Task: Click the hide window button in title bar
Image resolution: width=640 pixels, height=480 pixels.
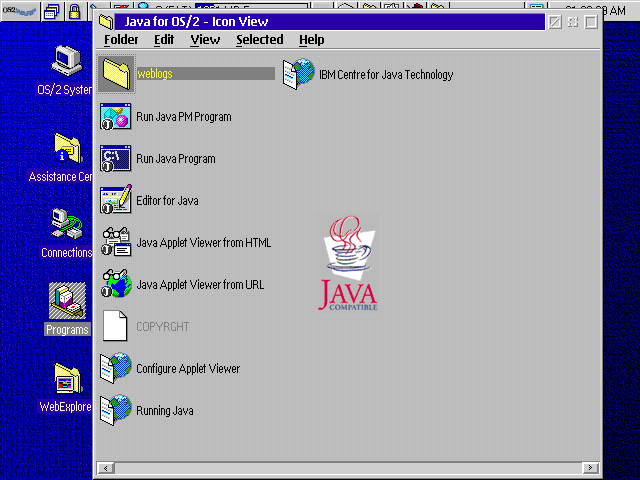Action: click(554, 22)
